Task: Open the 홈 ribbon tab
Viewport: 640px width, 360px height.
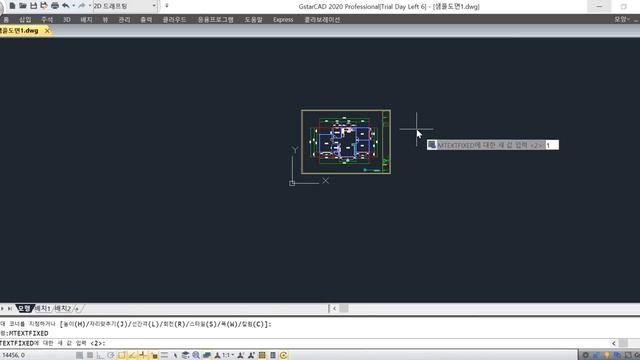Action: 6,20
